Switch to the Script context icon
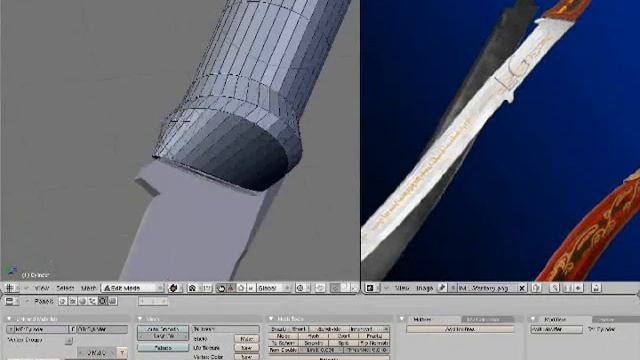Viewport: 640px width, 360px height. [x=73, y=301]
